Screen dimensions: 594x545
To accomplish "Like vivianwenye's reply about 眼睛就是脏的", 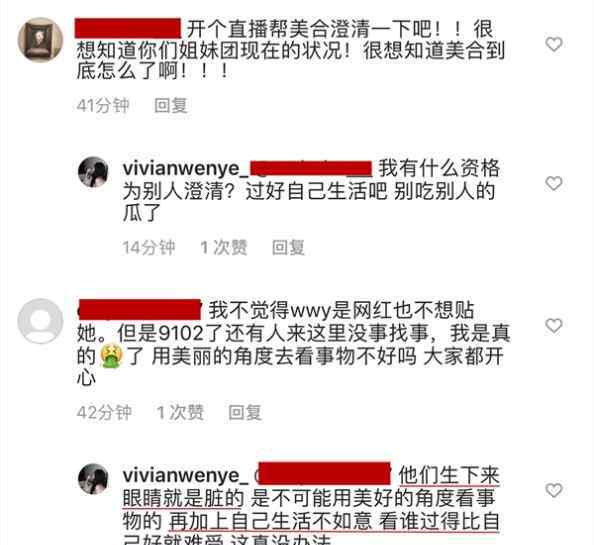I will click(x=553, y=490).
